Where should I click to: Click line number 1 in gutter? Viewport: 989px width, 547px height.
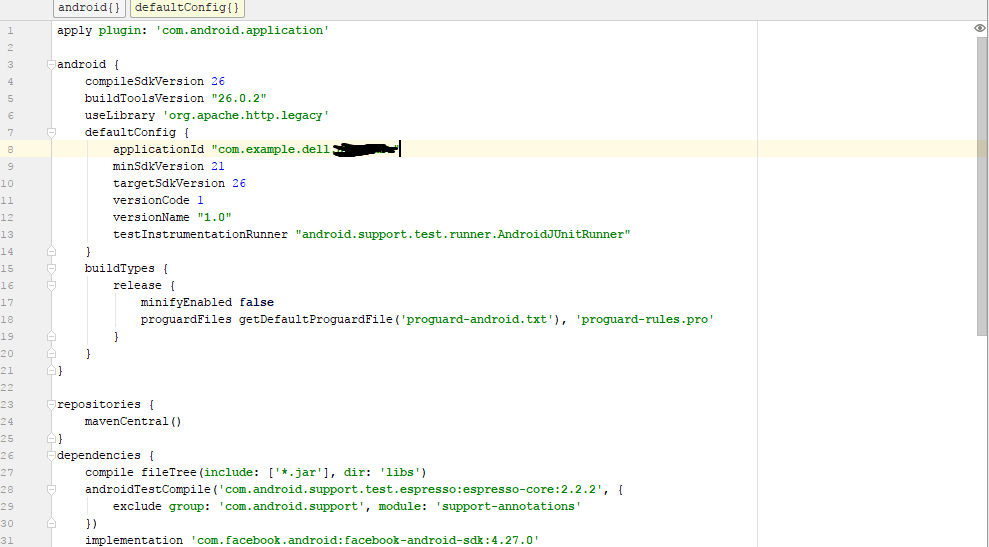10,30
